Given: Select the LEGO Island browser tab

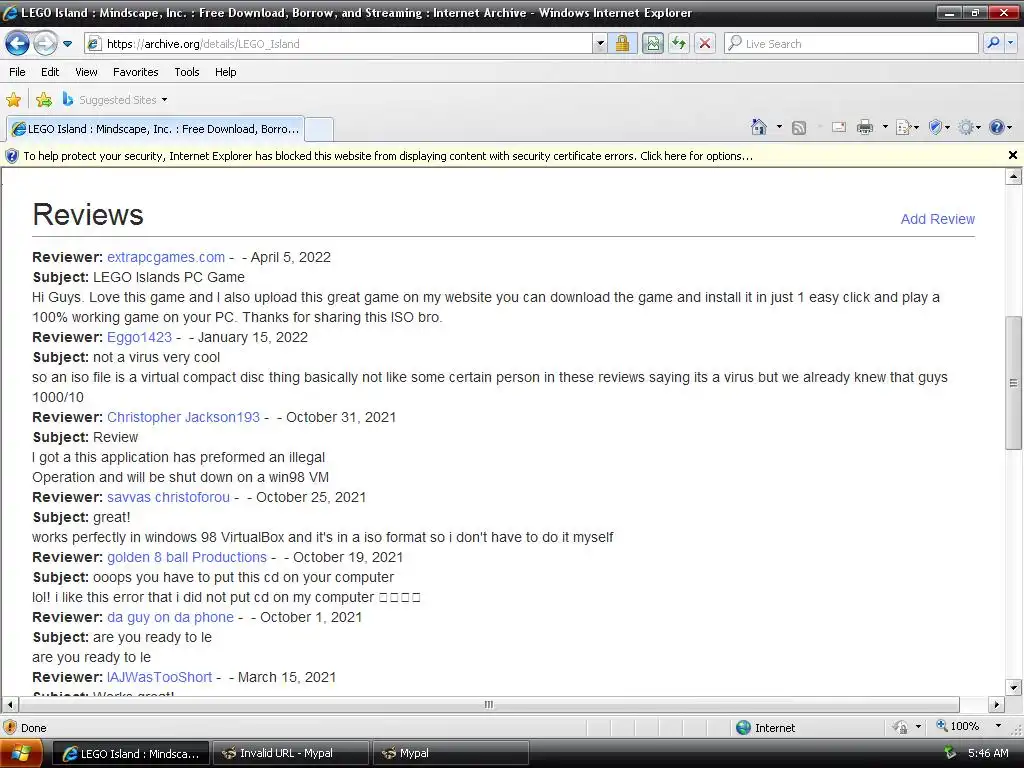Looking at the screenshot, I should (155, 129).
